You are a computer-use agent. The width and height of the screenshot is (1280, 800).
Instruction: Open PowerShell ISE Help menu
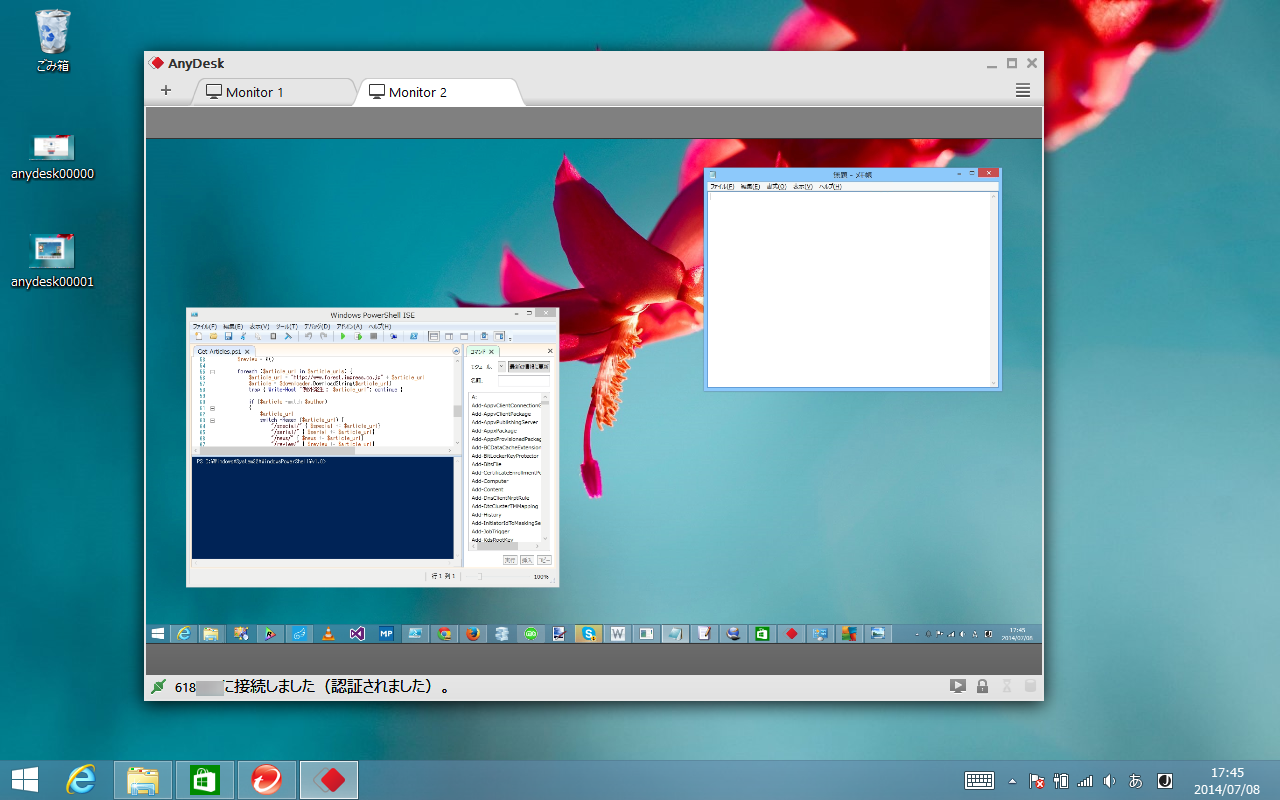click(x=379, y=326)
